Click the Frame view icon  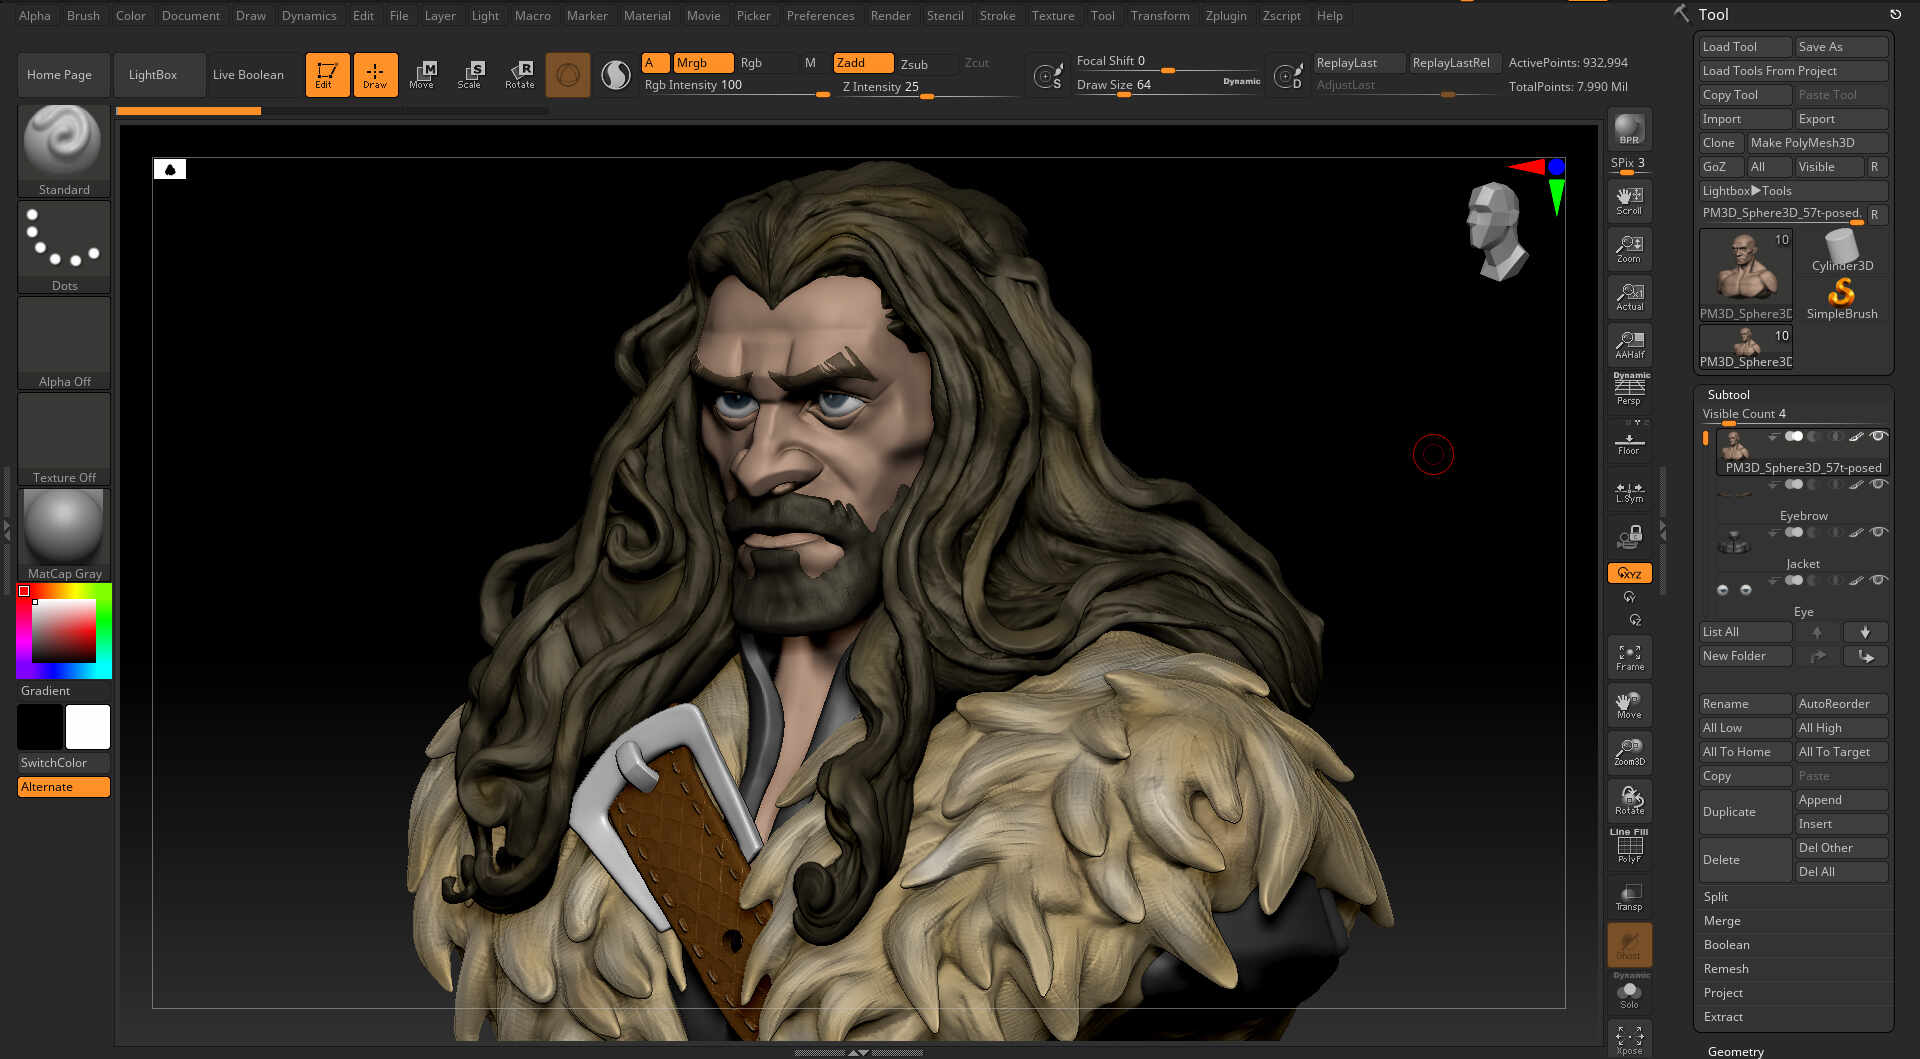coord(1629,657)
